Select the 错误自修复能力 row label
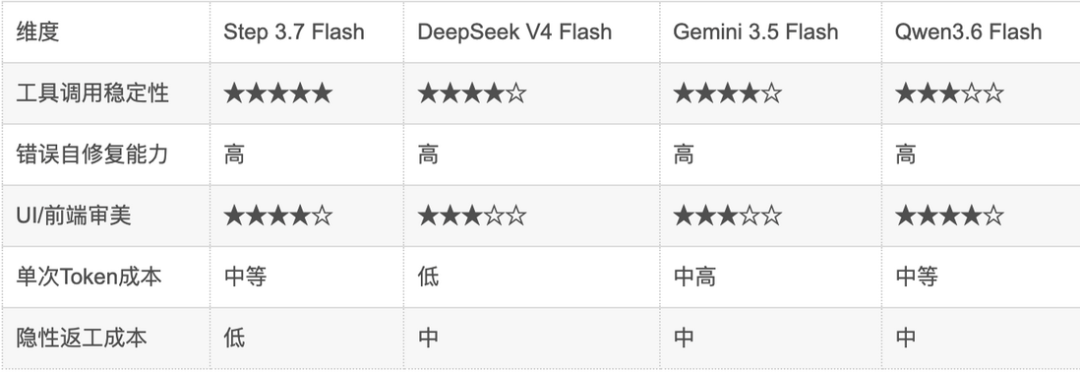1080x372 pixels. coord(92,154)
